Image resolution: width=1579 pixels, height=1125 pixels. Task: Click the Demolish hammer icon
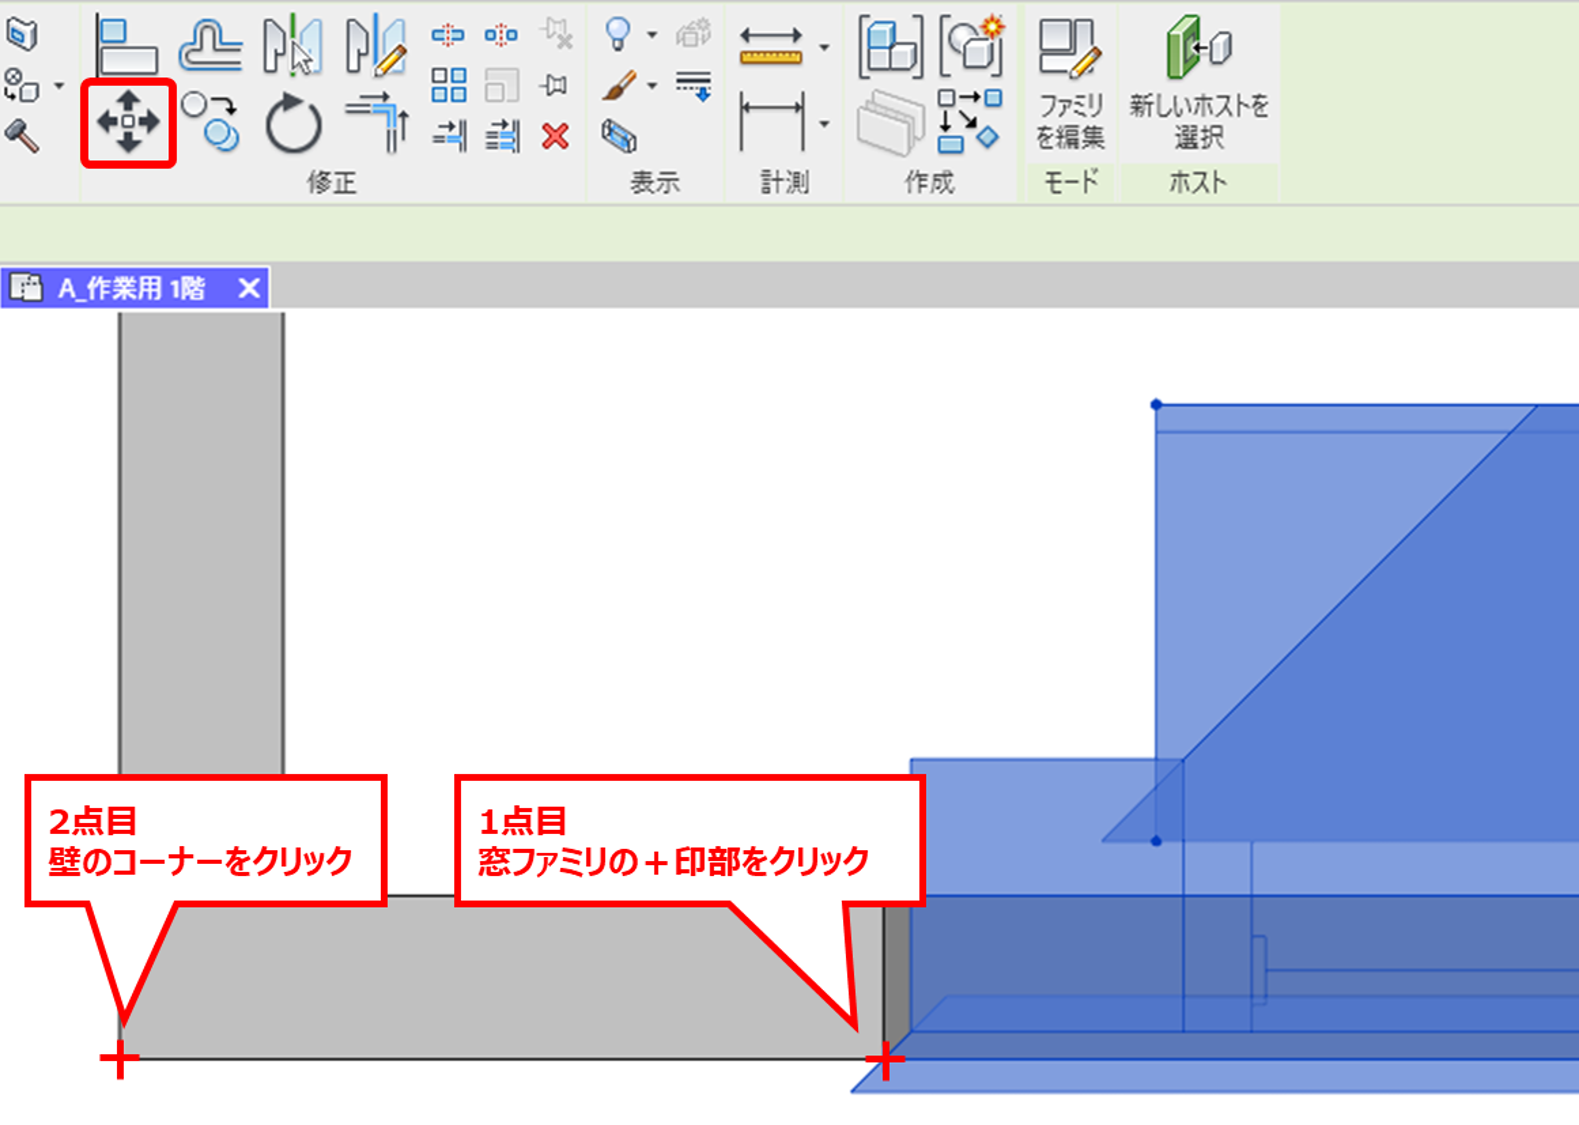pos(22,135)
